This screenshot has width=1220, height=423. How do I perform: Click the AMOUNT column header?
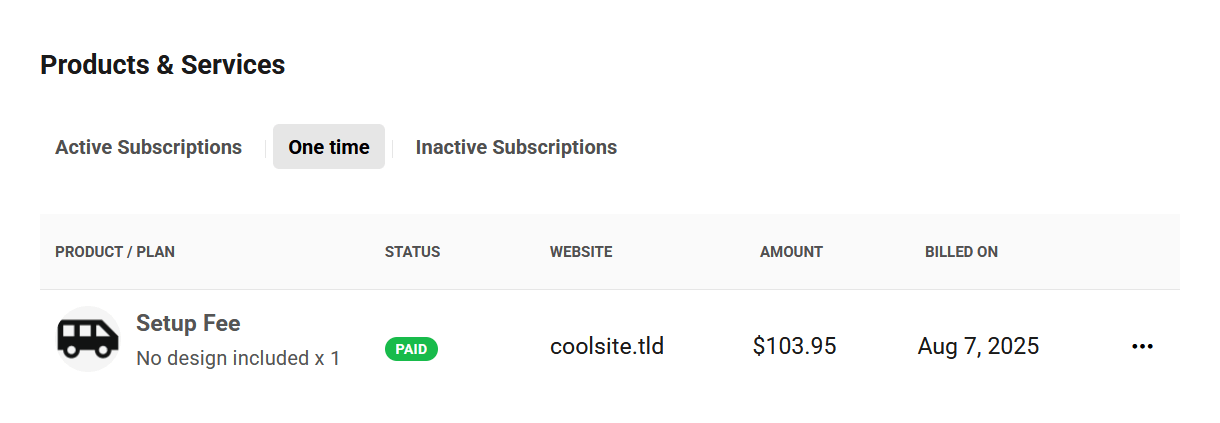(791, 252)
